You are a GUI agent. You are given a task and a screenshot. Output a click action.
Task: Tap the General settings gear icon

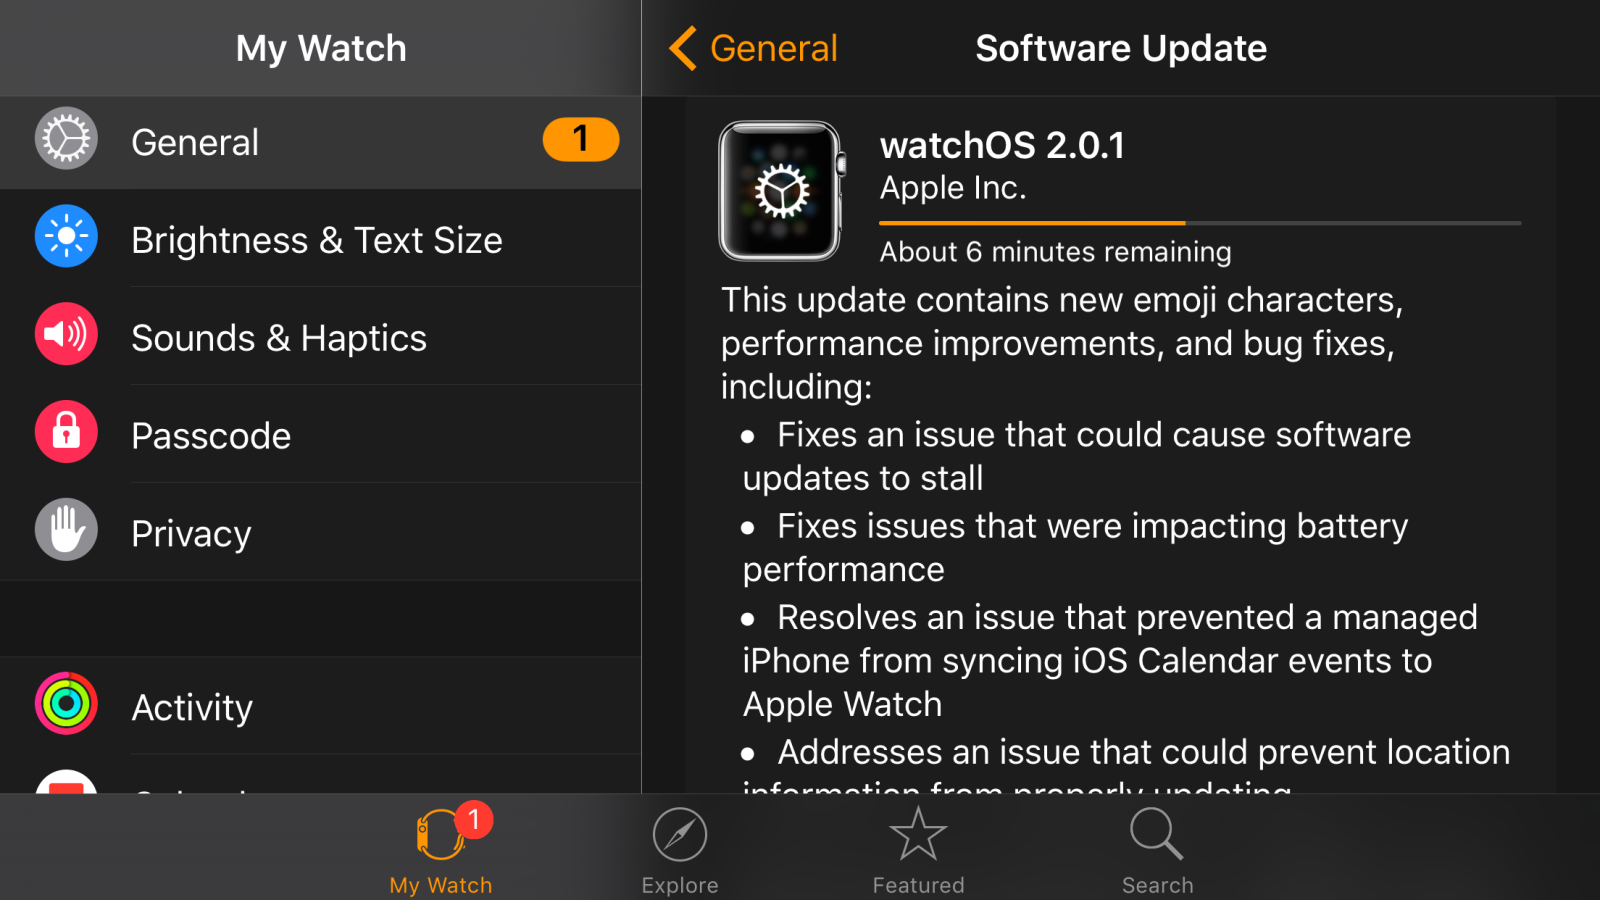66,141
